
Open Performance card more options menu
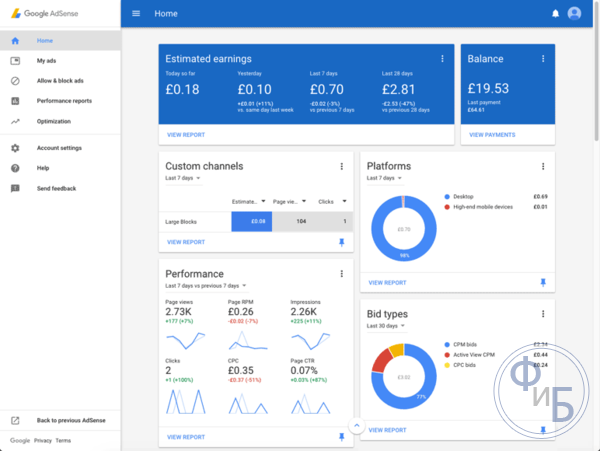[342, 274]
